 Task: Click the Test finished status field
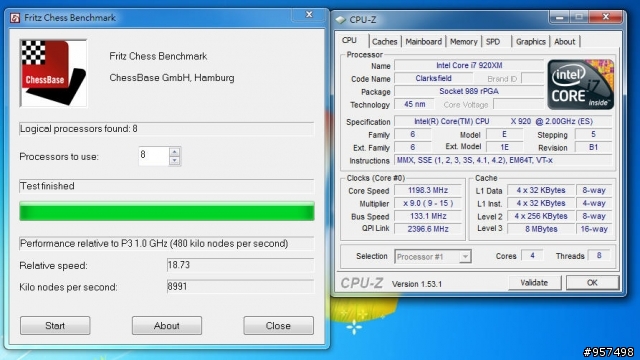coord(167,186)
